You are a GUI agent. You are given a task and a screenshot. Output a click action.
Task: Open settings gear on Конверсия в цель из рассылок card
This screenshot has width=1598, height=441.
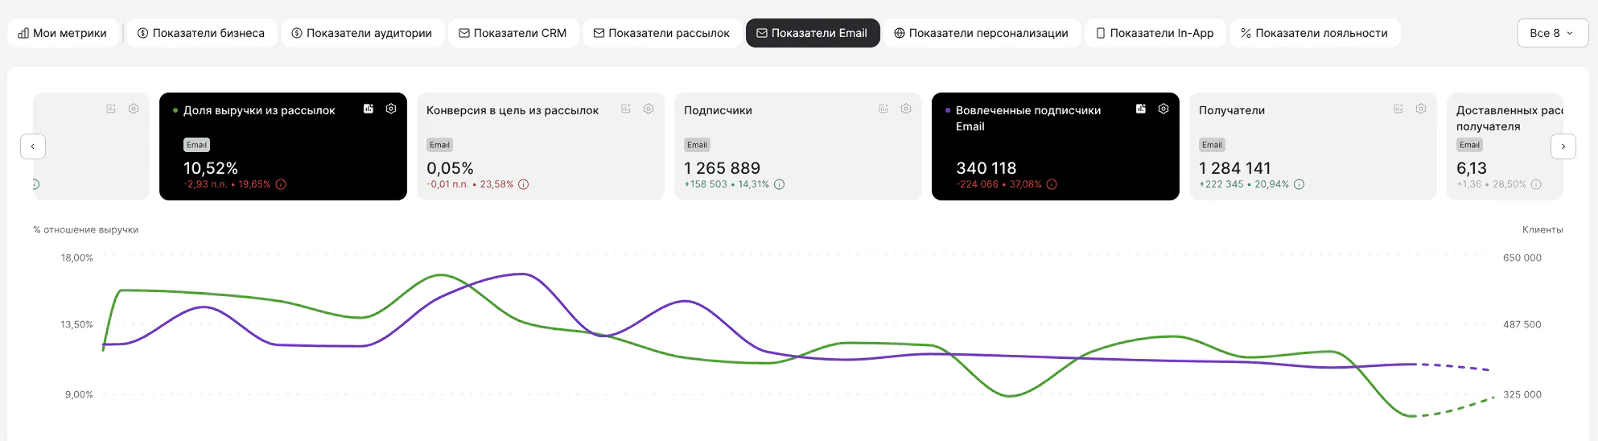point(649,109)
